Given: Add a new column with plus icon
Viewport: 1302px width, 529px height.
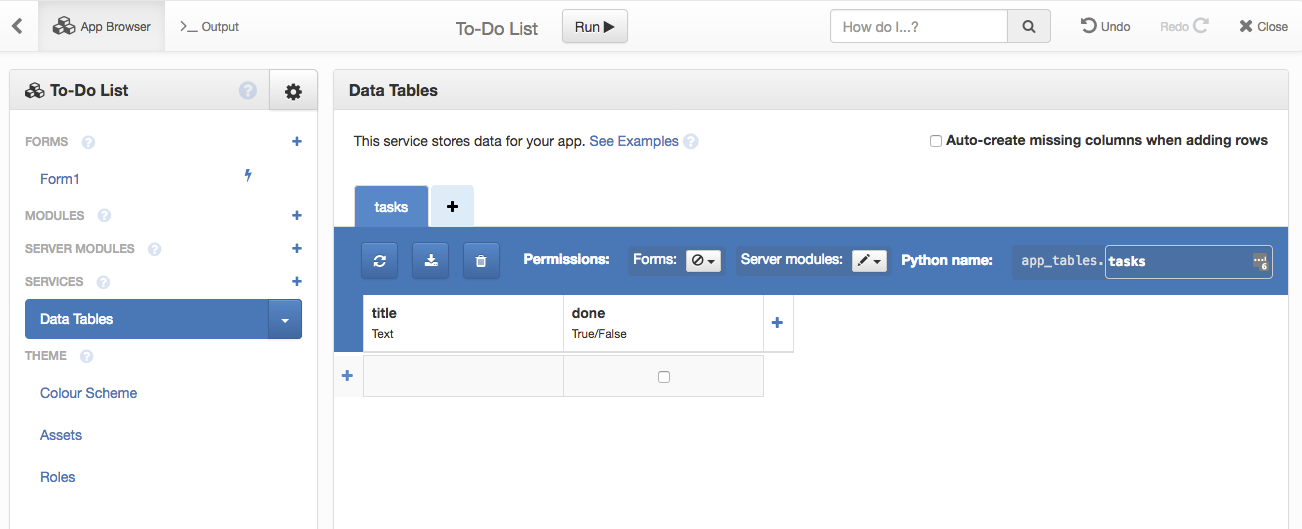Looking at the screenshot, I should click(777, 323).
